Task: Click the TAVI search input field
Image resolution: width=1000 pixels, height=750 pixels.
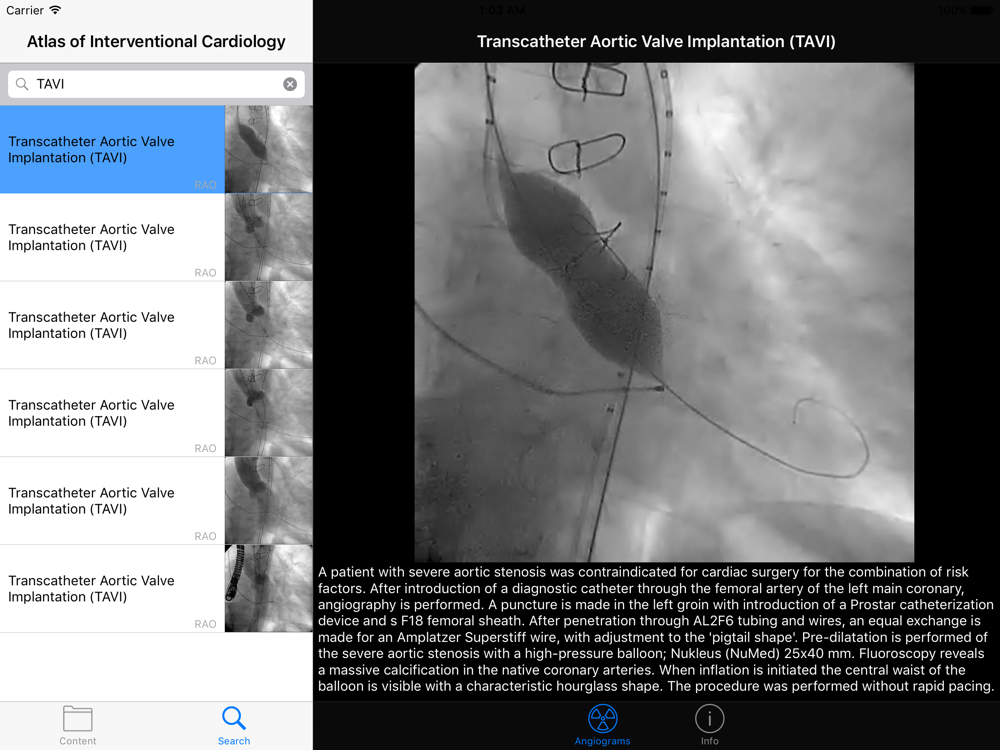Action: tap(156, 84)
